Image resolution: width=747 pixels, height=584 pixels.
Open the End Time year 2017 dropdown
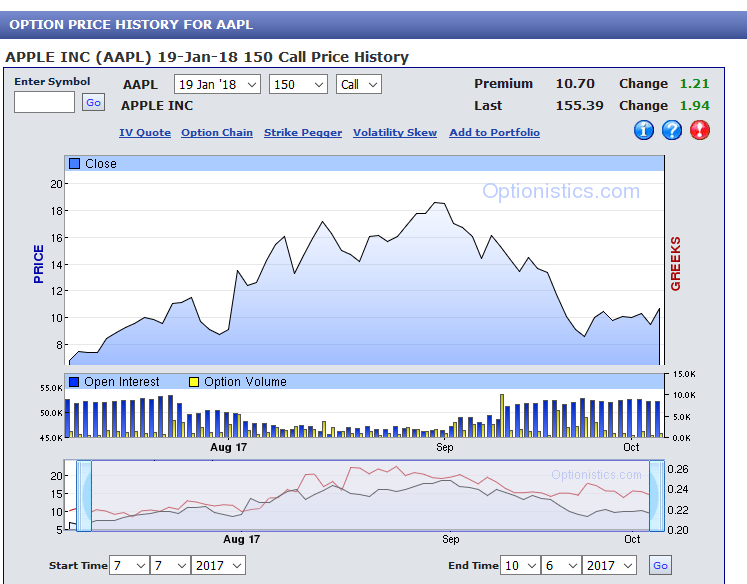tap(609, 565)
